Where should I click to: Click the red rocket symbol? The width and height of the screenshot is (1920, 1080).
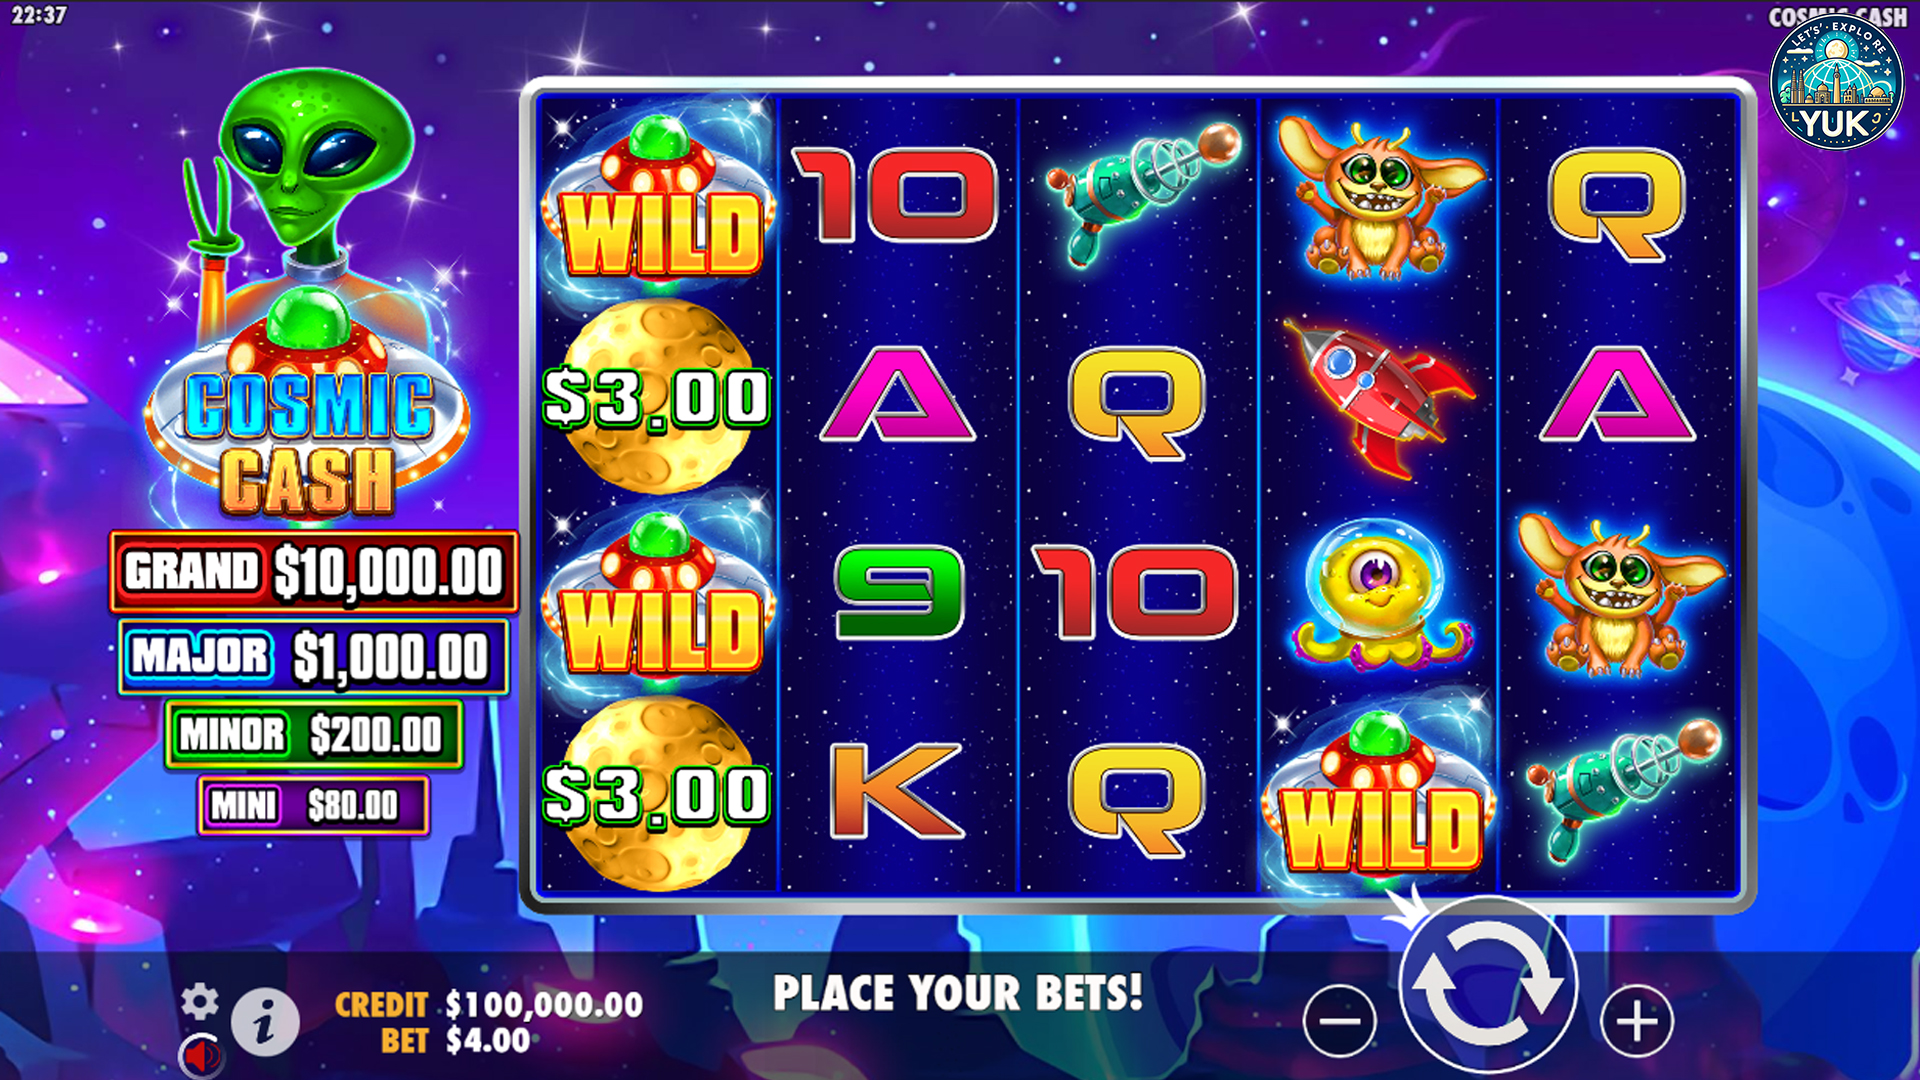coord(1377,396)
